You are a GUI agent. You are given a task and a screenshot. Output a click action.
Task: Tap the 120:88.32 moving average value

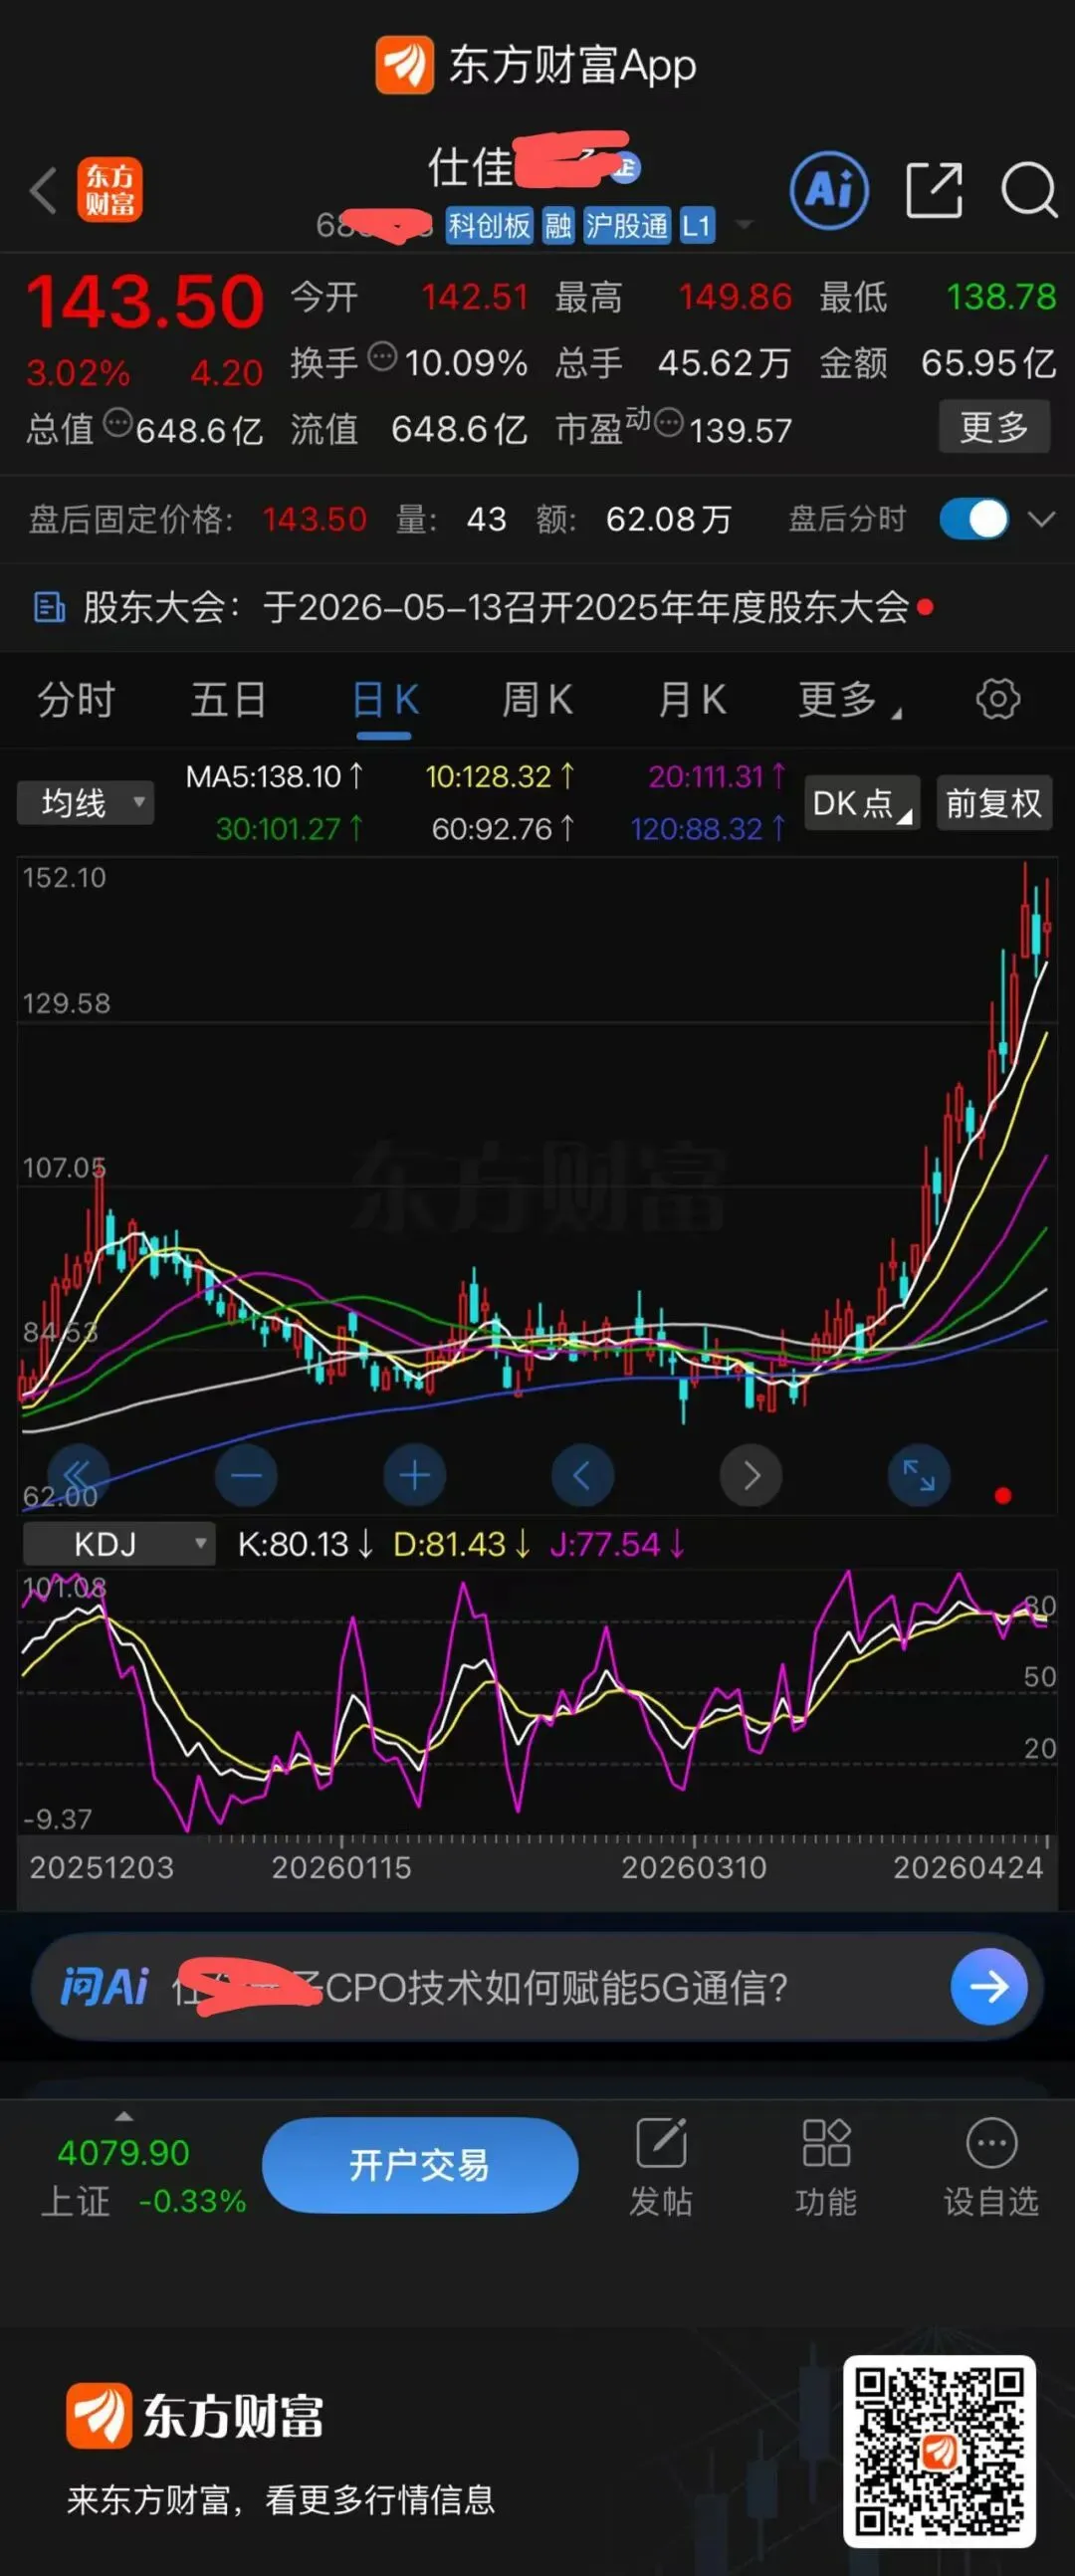point(708,828)
